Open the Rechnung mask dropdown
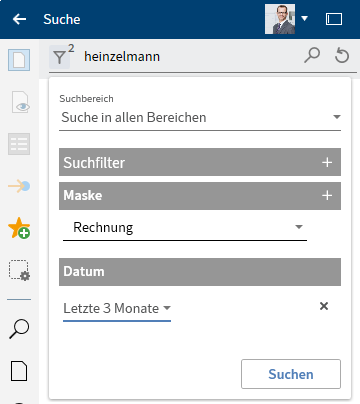360x404 pixels. [x=185, y=228]
